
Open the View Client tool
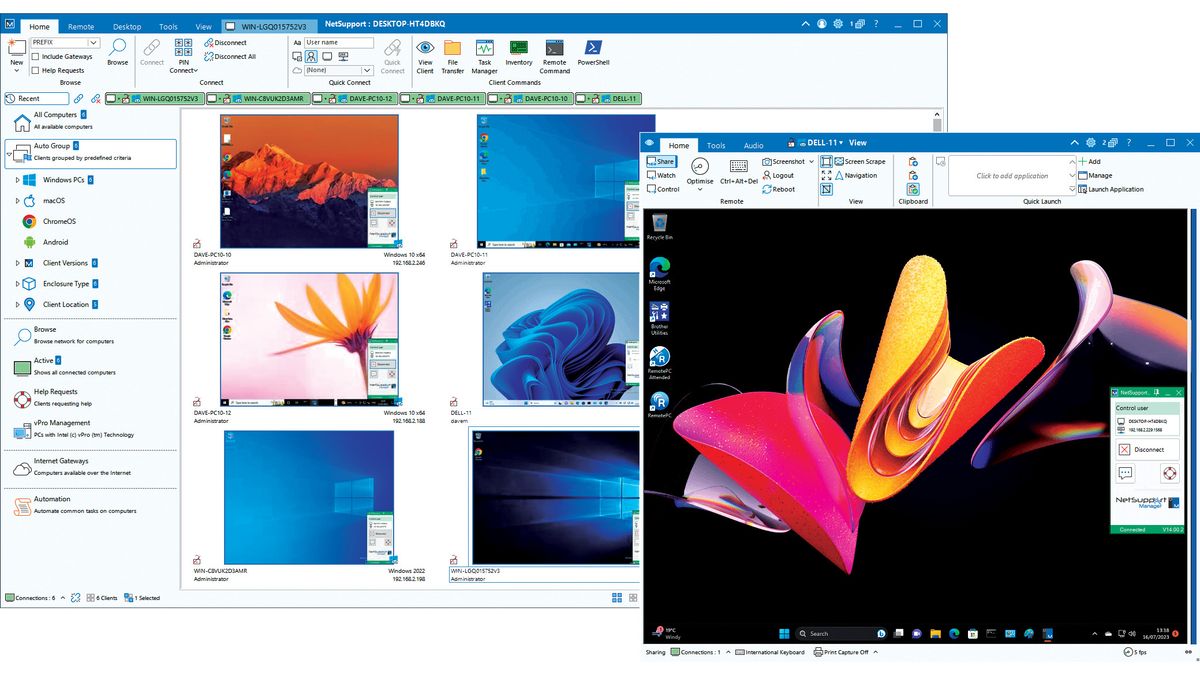pos(425,56)
